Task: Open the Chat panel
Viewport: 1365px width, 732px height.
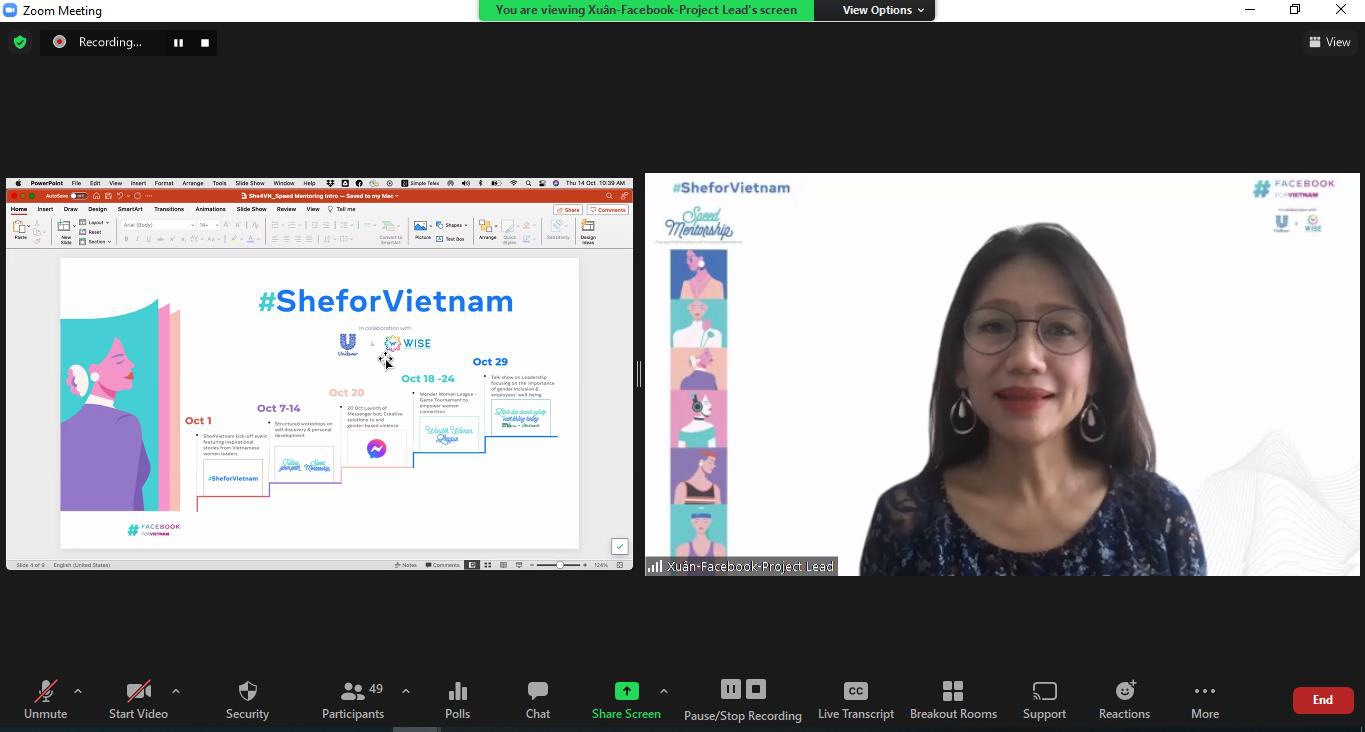Action: pos(538,698)
